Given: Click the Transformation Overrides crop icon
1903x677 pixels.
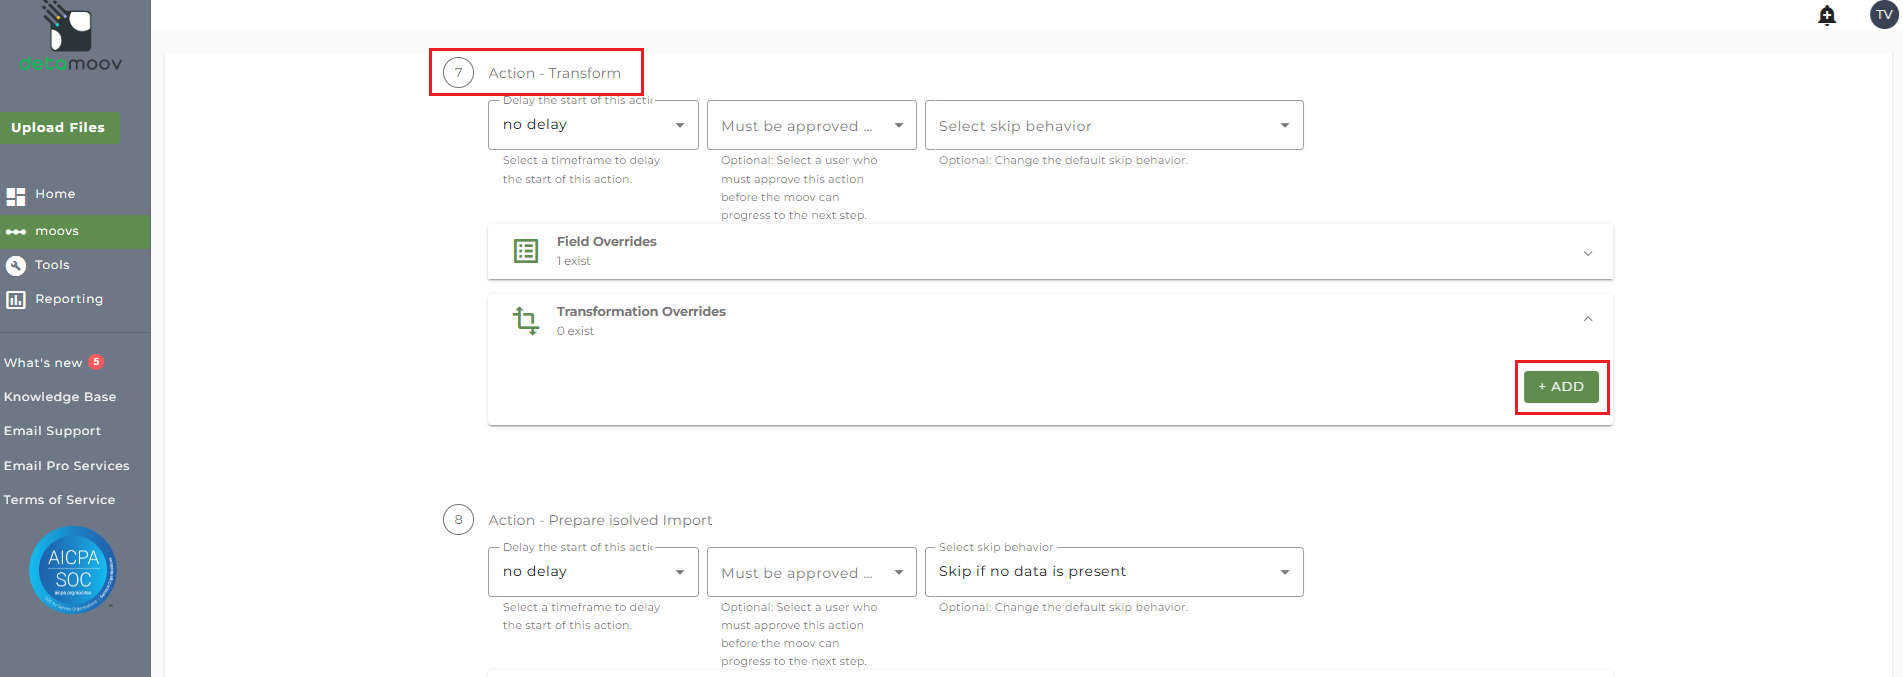Looking at the screenshot, I should (x=526, y=321).
